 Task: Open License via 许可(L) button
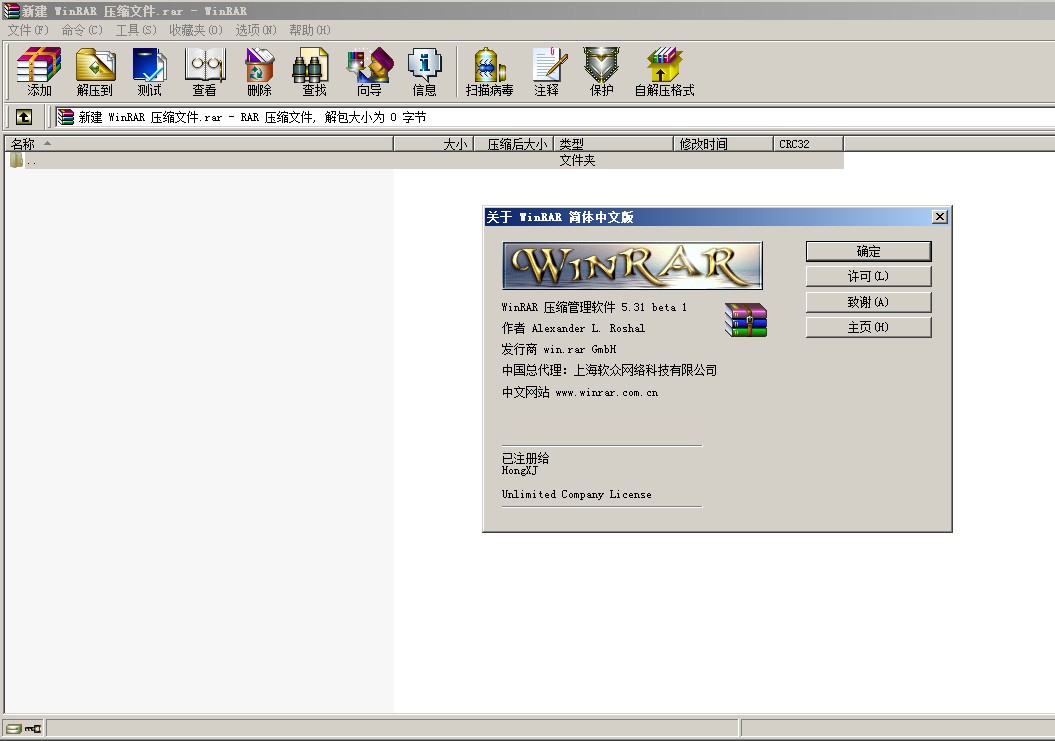point(869,276)
